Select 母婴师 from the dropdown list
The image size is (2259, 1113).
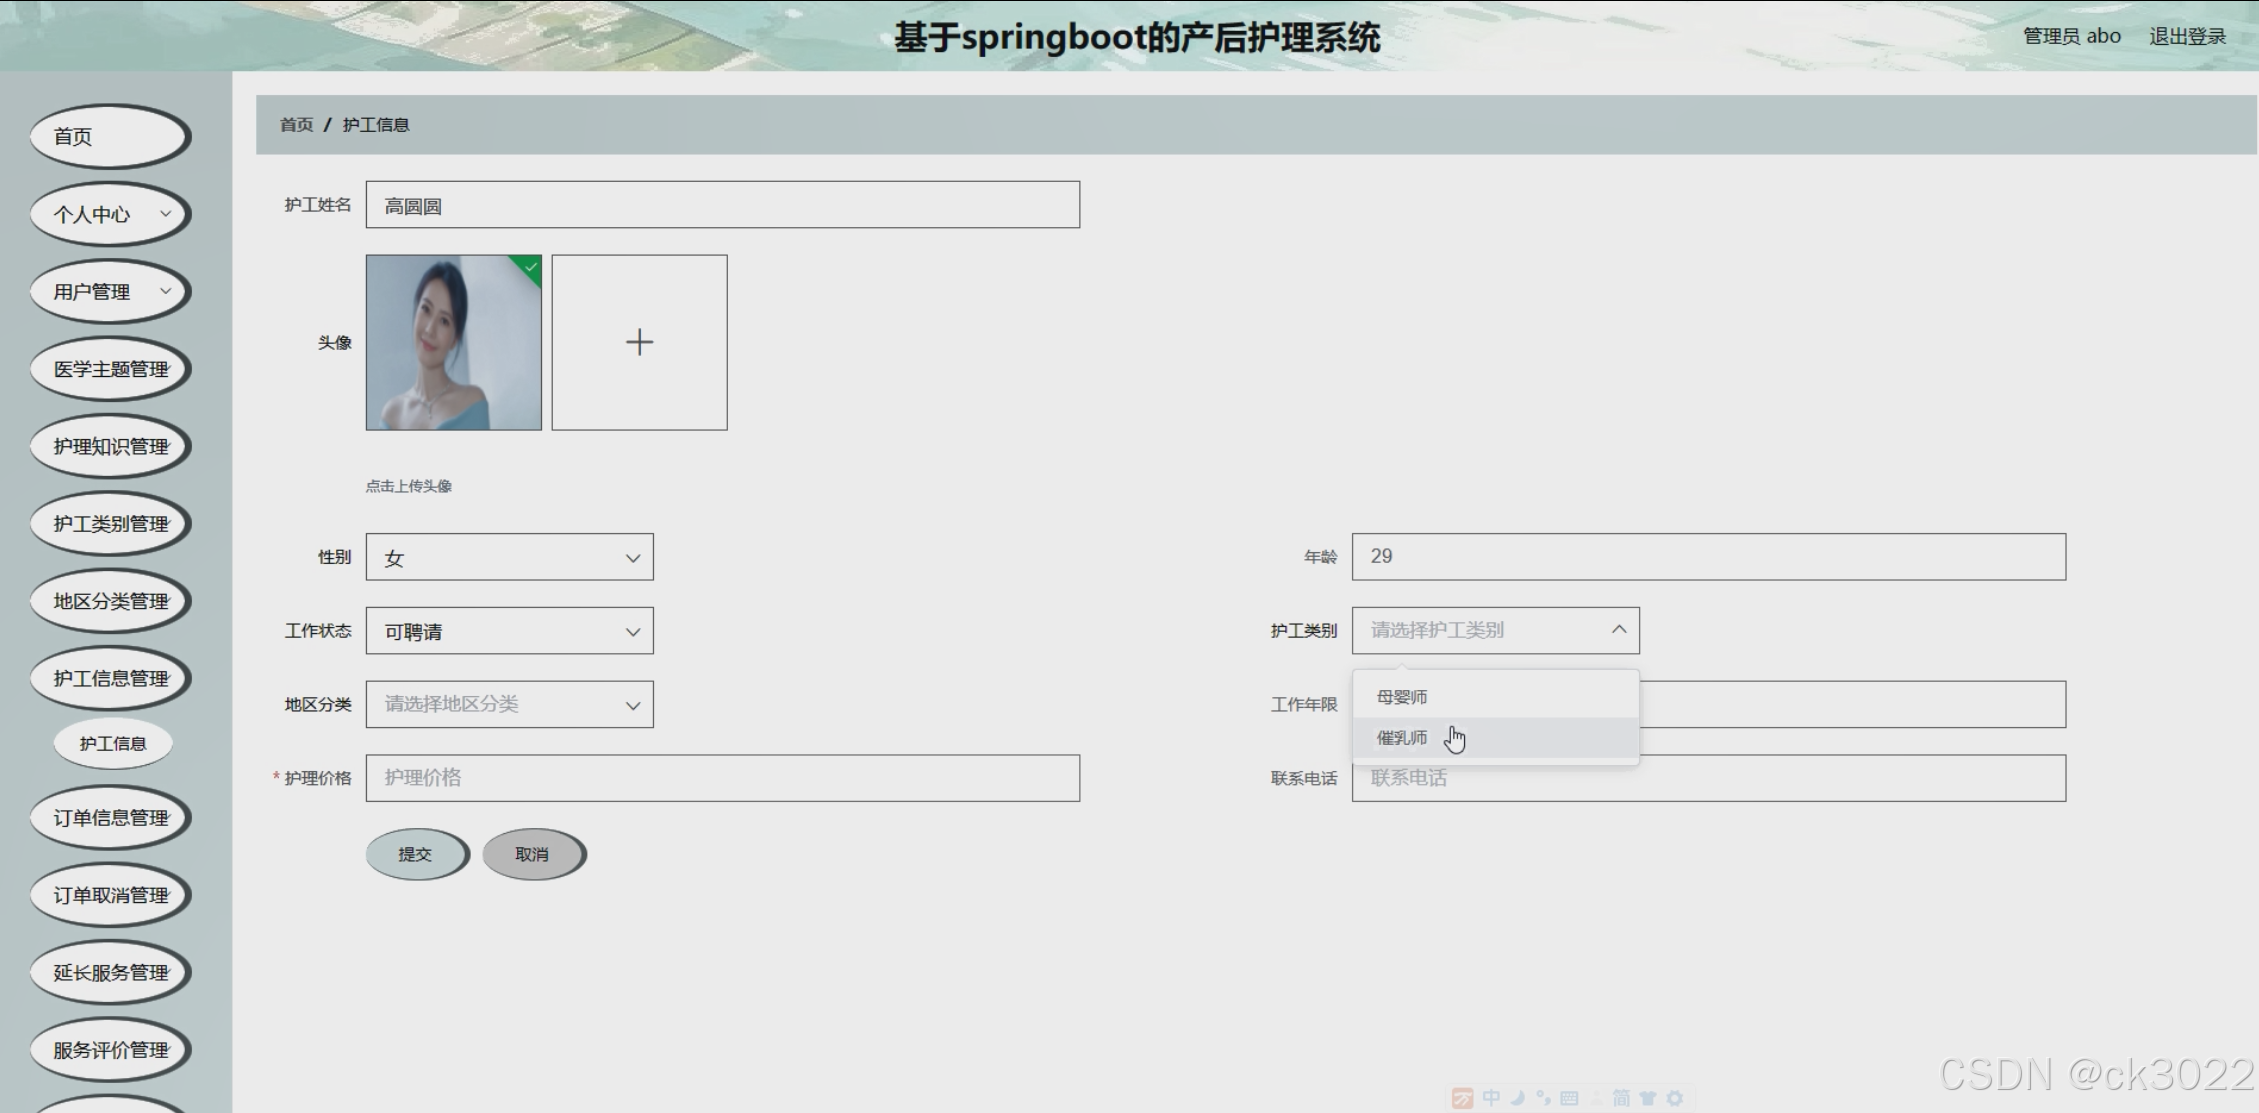point(1402,697)
